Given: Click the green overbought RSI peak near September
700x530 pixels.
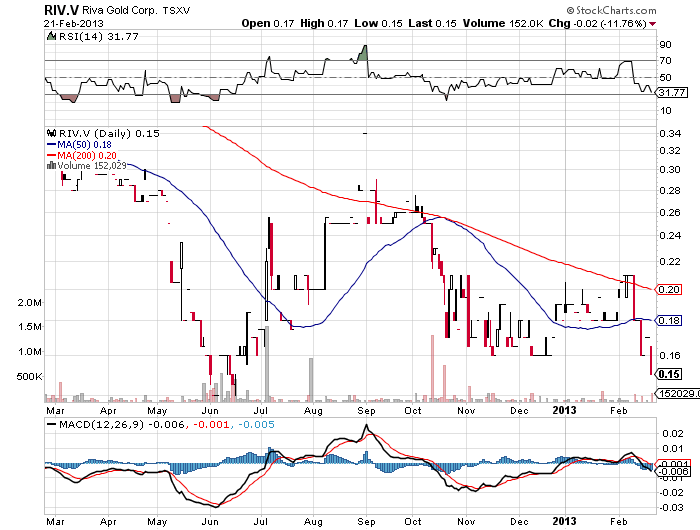Looking at the screenshot, I should coord(363,53).
